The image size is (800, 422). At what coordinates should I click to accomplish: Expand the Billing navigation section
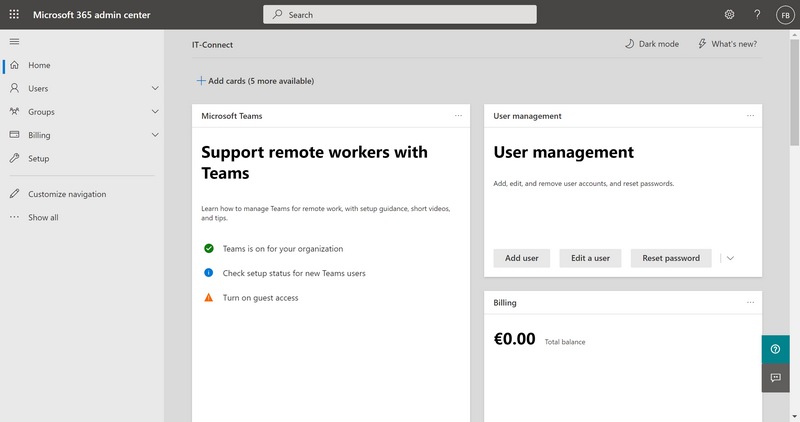click(155, 135)
